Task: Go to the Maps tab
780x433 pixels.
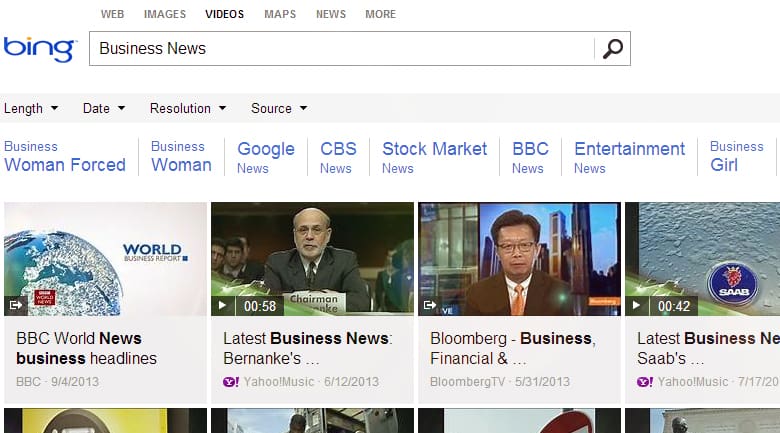Action: click(x=280, y=14)
